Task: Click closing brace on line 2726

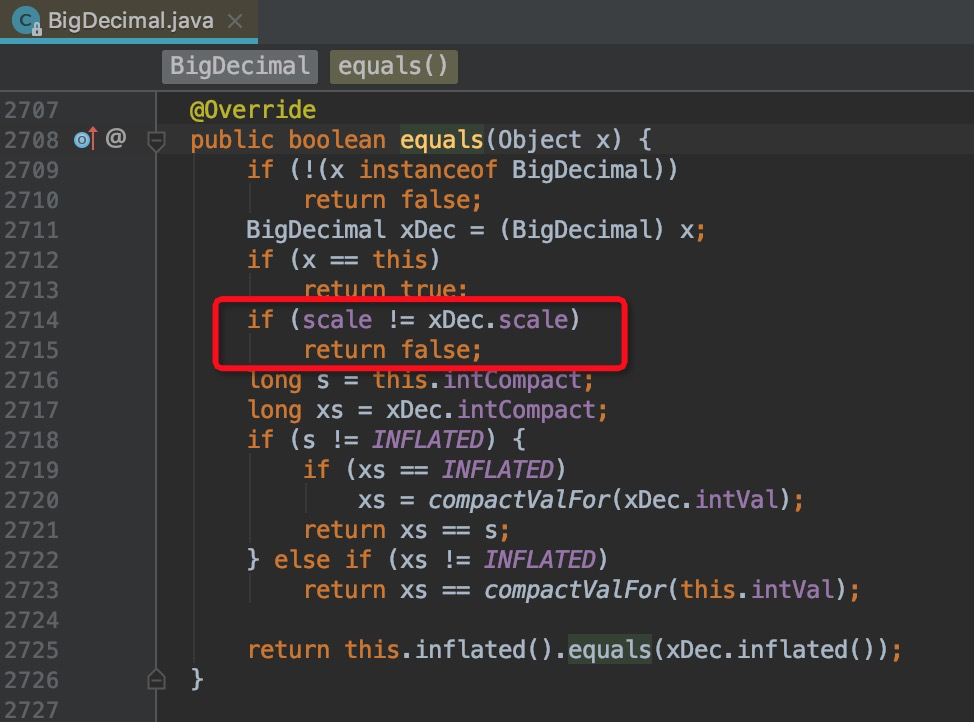Action: coord(197,679)
